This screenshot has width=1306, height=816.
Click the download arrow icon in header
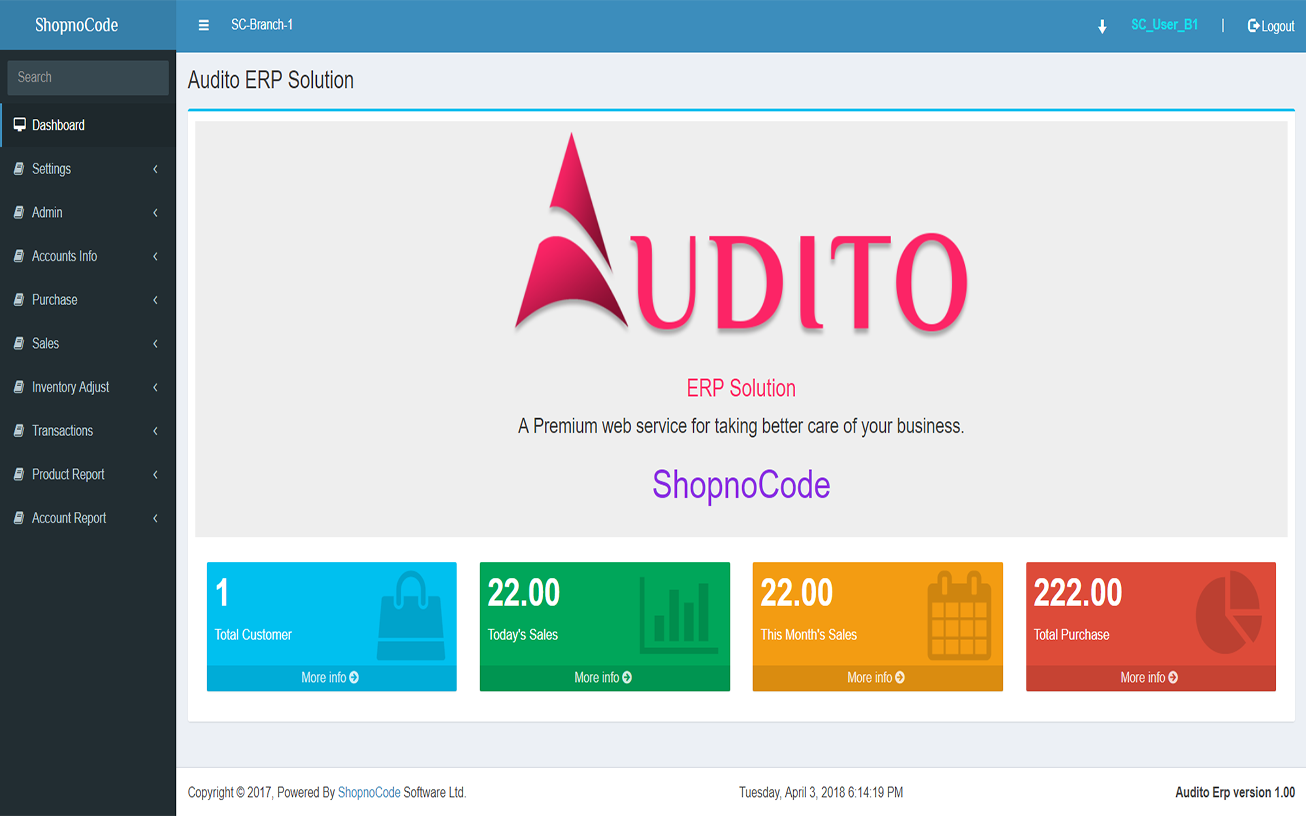tap(1102, 27)
